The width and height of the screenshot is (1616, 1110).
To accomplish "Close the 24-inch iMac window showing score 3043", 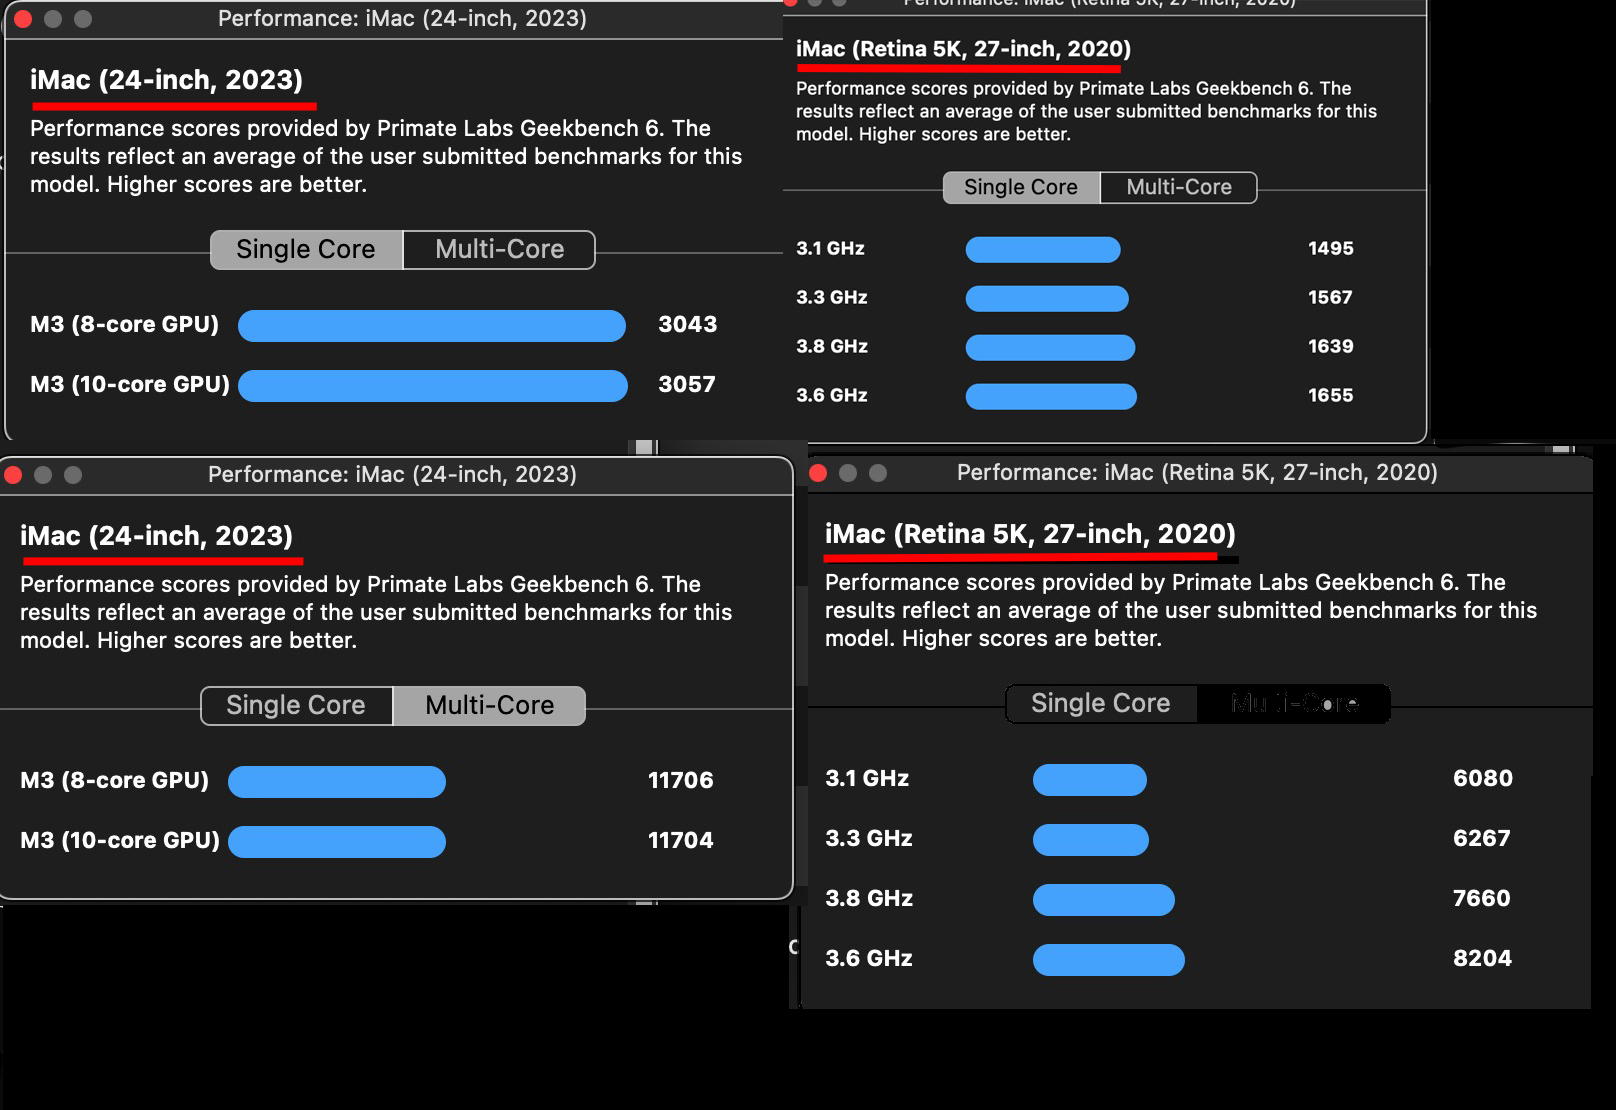I will (23, 19).
